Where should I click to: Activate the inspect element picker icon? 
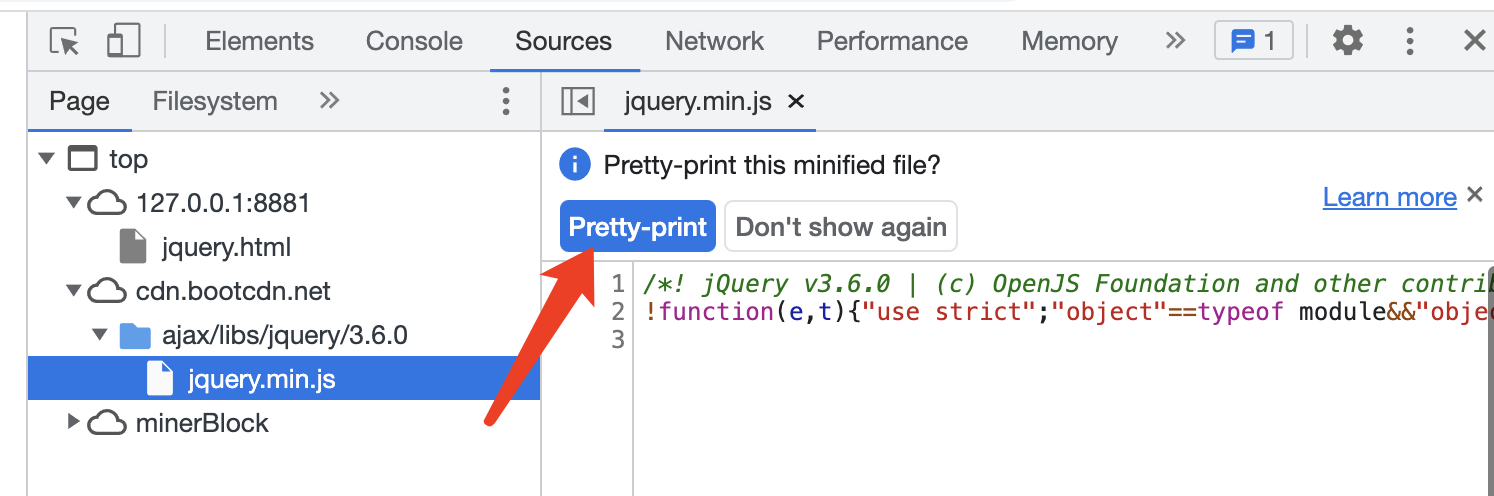click(x=65, y=41)
